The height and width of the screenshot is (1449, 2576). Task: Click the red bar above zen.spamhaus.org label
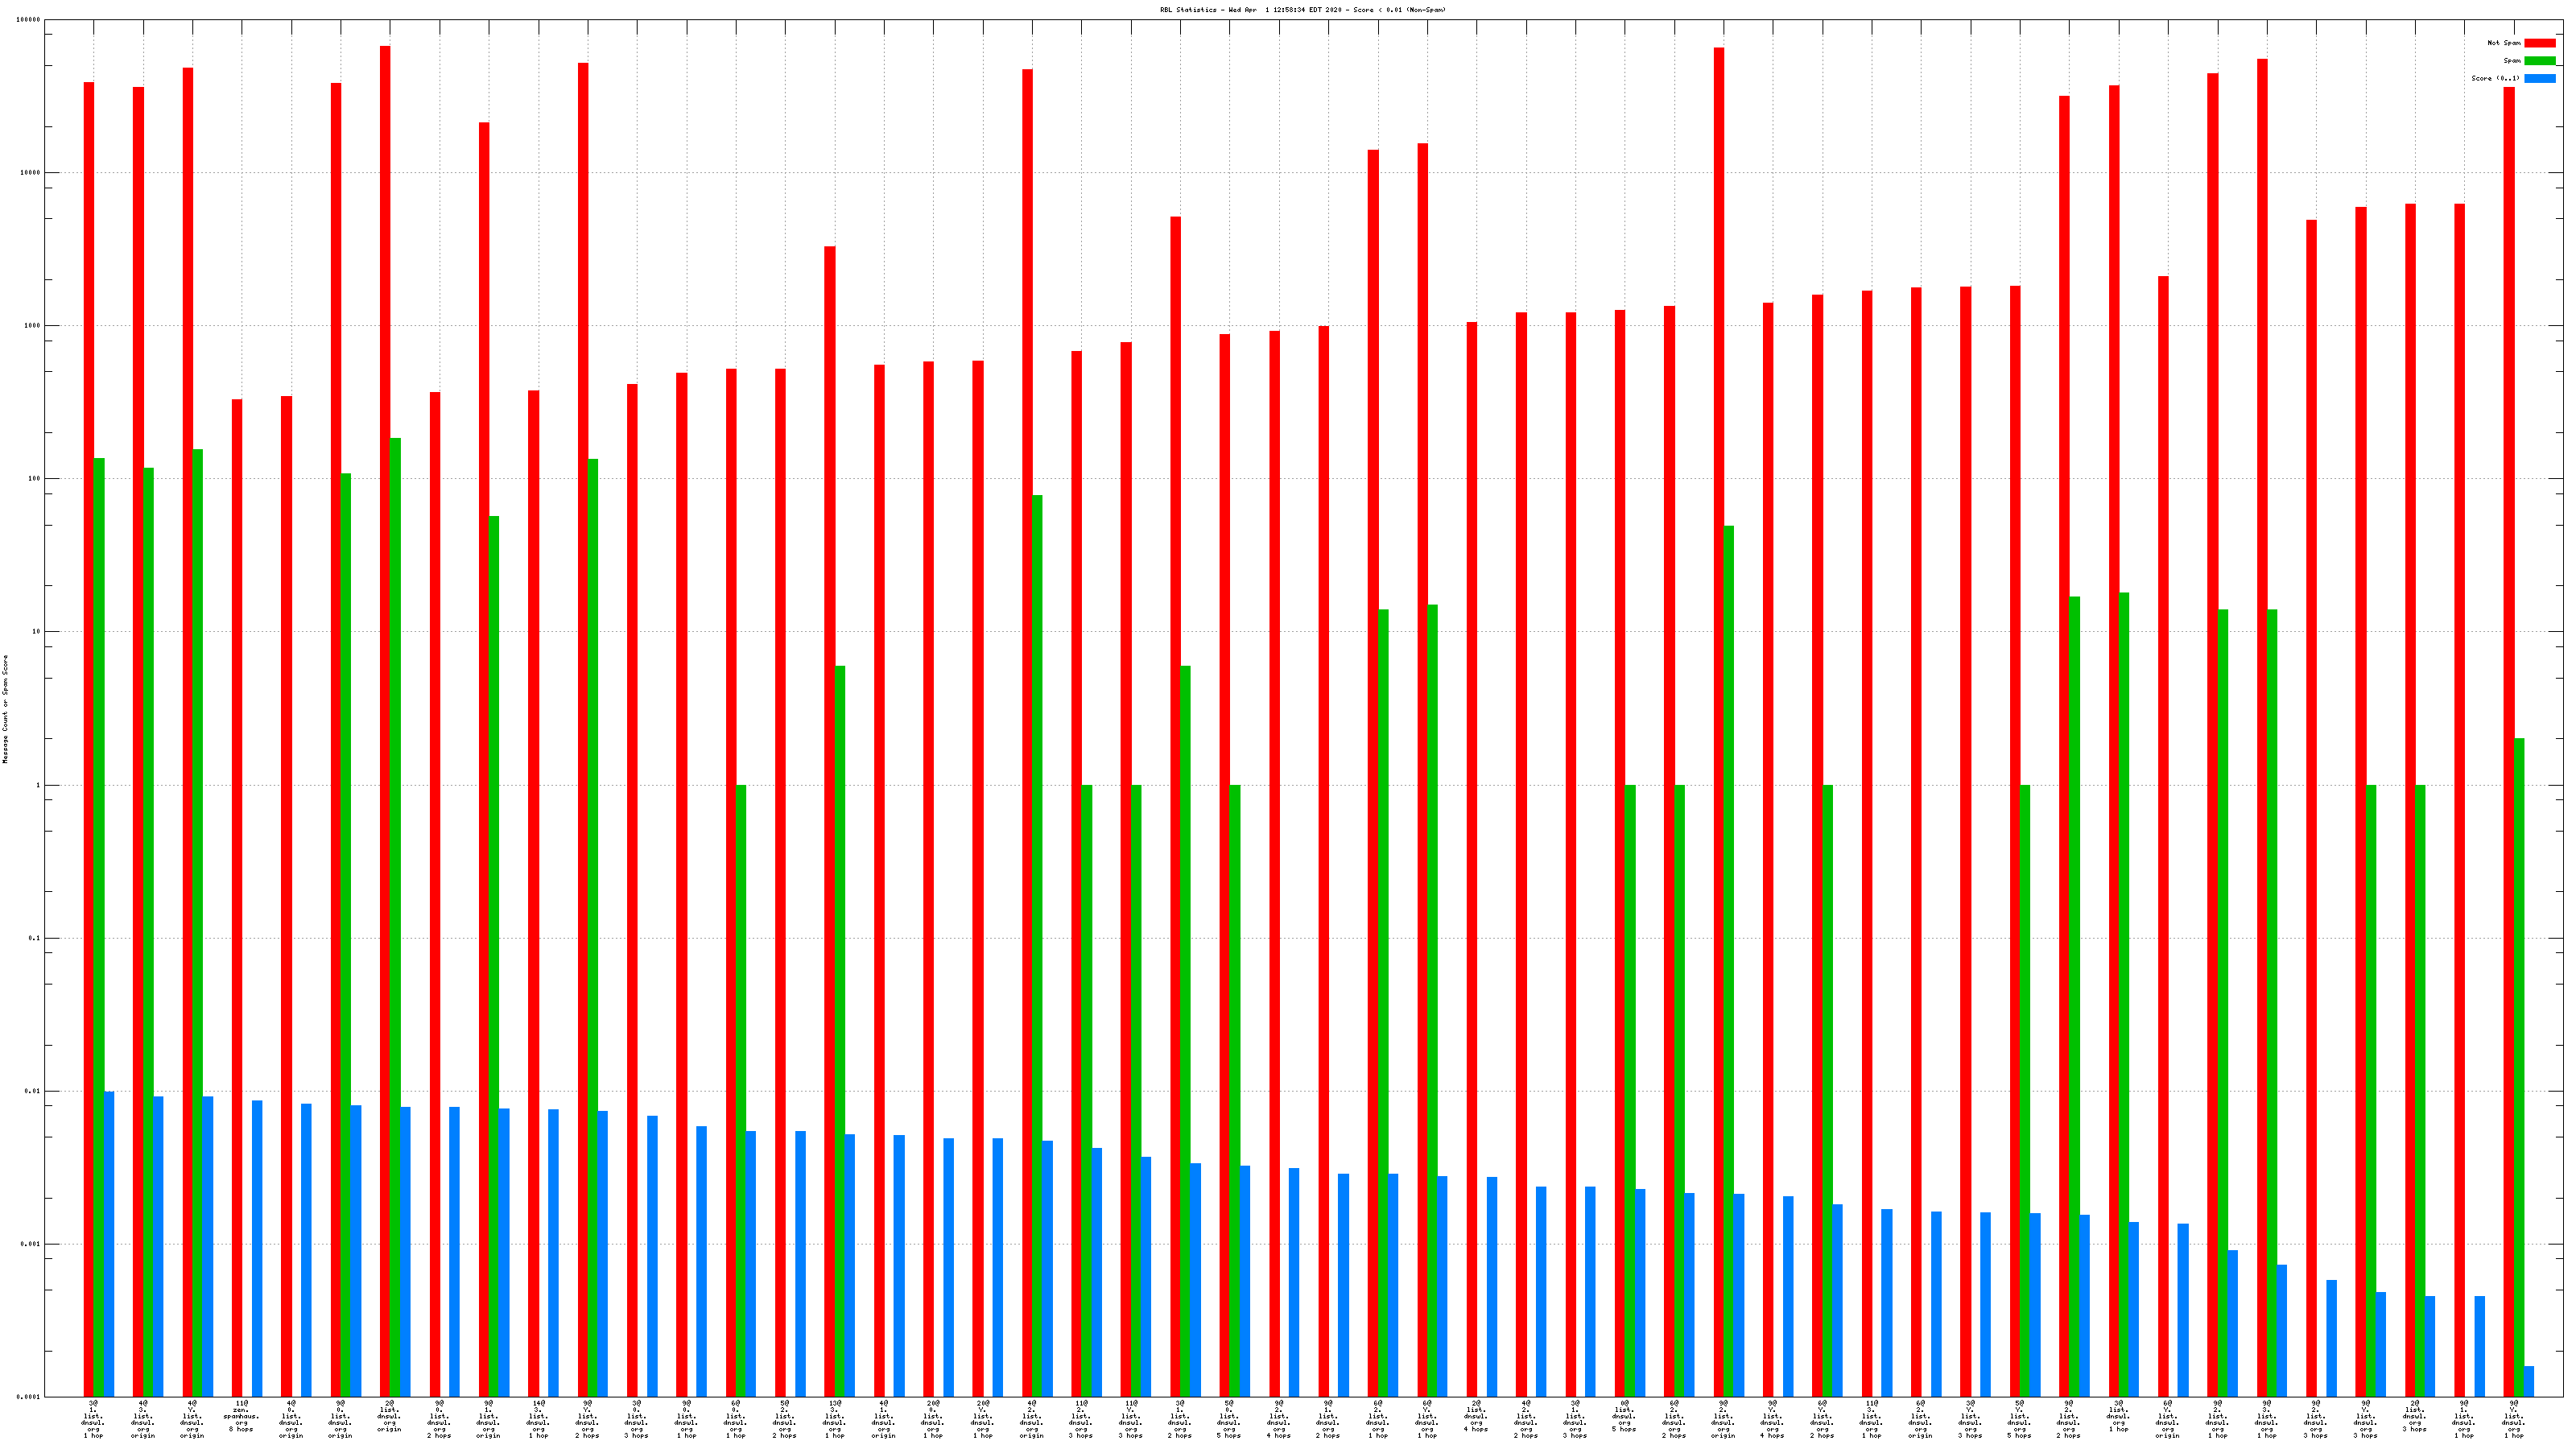(237, 898)
